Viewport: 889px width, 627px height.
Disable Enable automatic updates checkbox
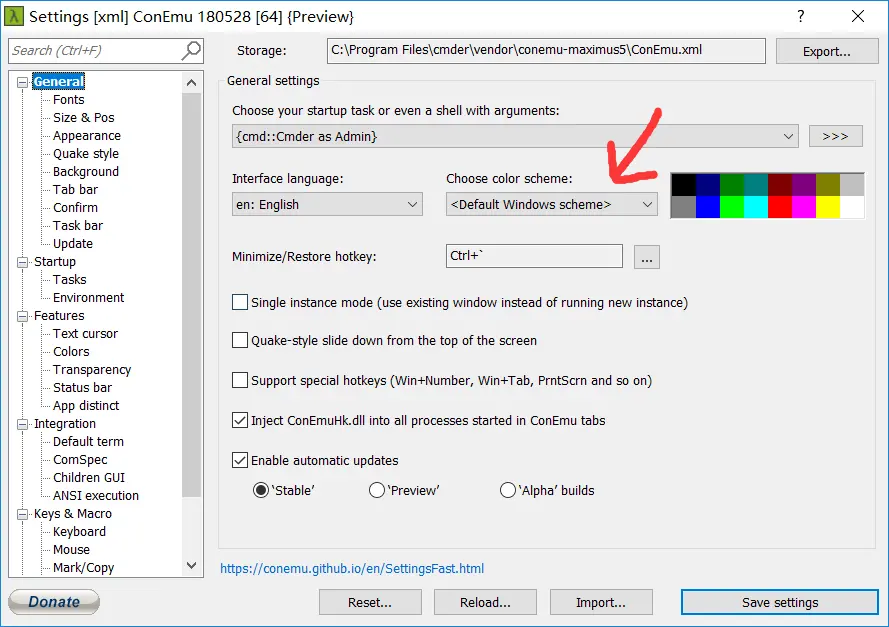[x=240, y=460]
